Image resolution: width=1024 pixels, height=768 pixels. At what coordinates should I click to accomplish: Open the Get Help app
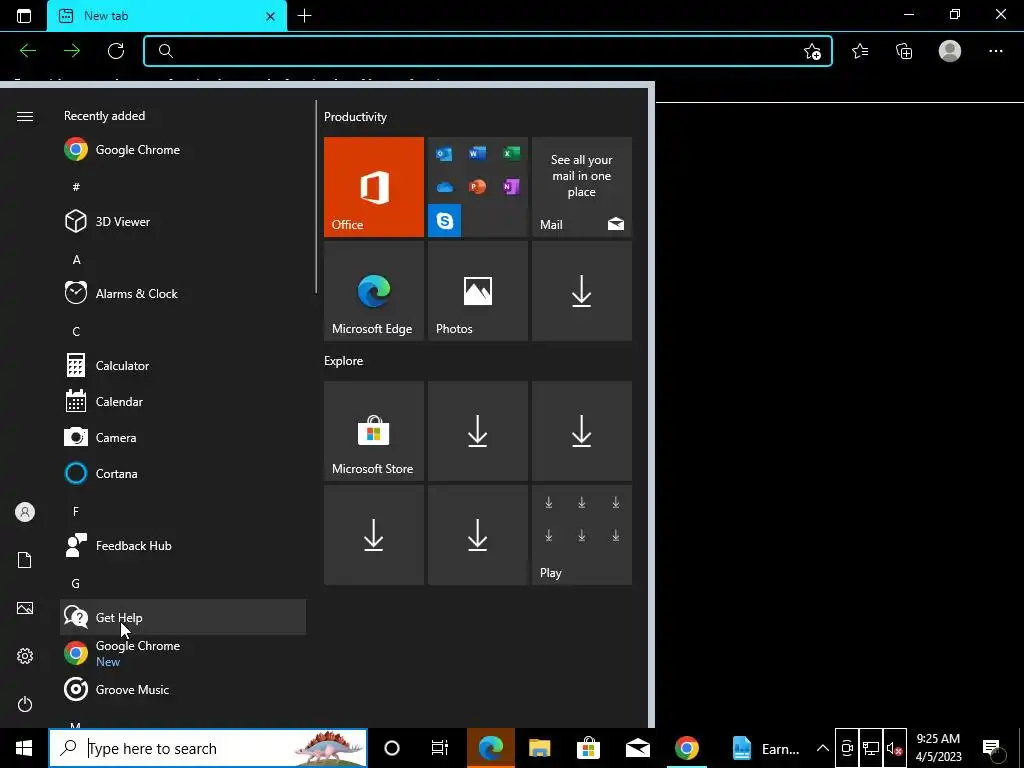[x=183, y=617]
